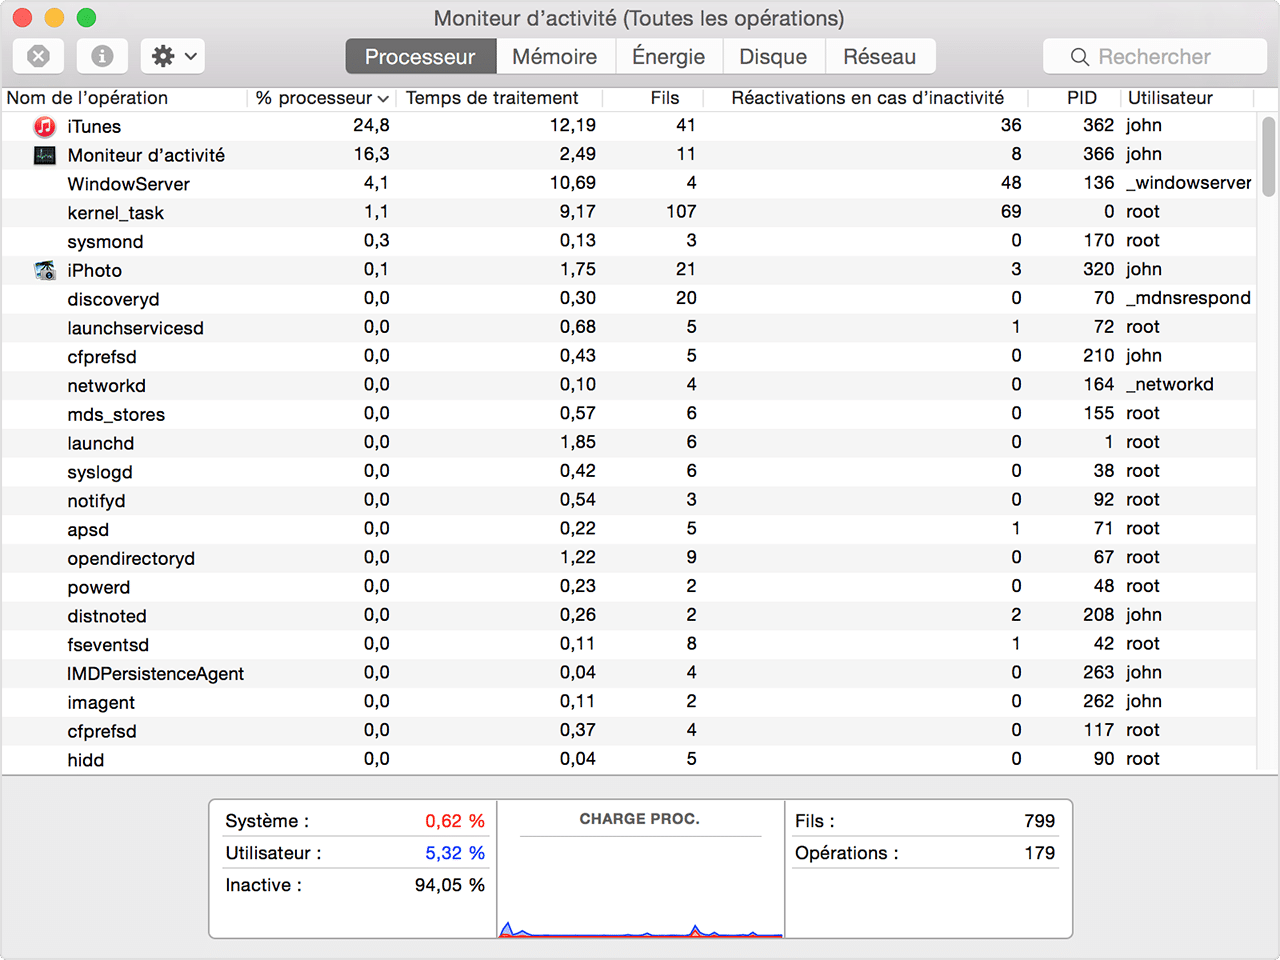Toggle sort arrow on % processeur column

coord(383,98)
